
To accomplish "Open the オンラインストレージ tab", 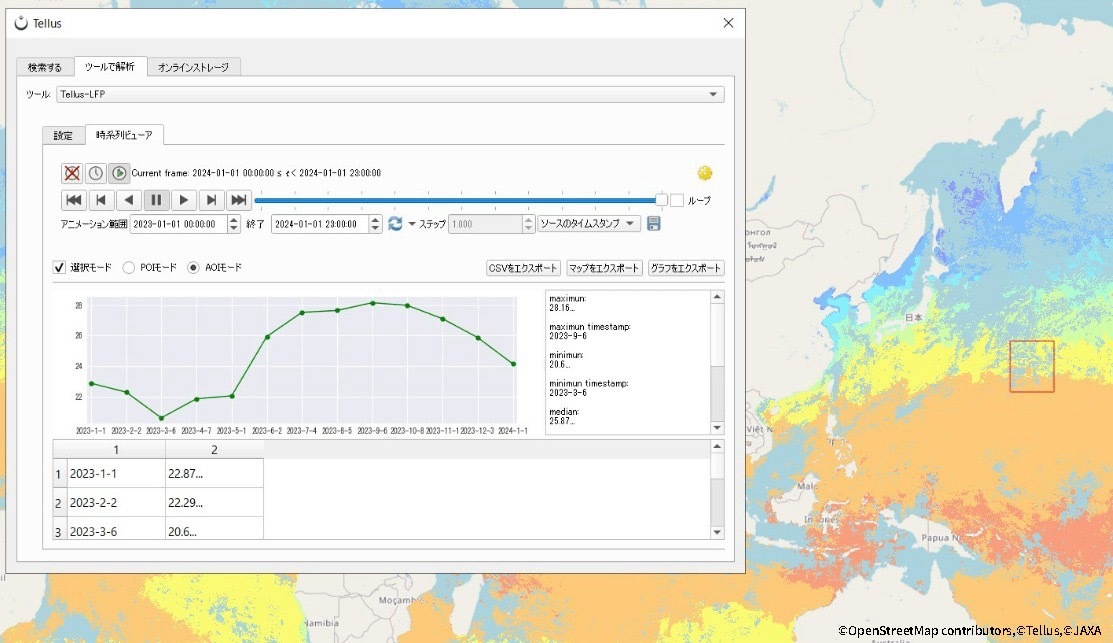I will point(193,67).
